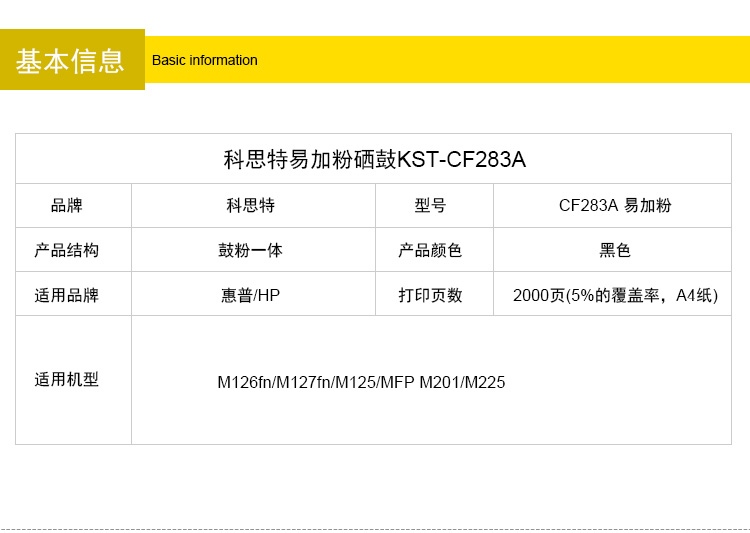Click the 适用品牌 label cell
750x533 pixels.
coord(67,296)
